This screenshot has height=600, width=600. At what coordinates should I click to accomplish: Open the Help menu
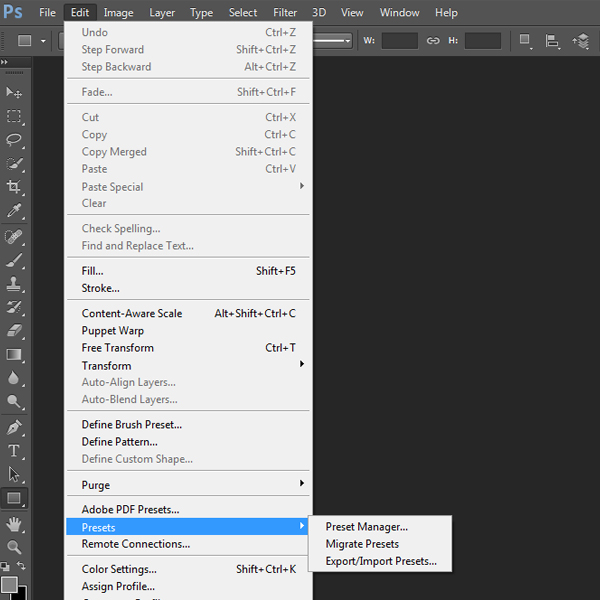[446, 13]
